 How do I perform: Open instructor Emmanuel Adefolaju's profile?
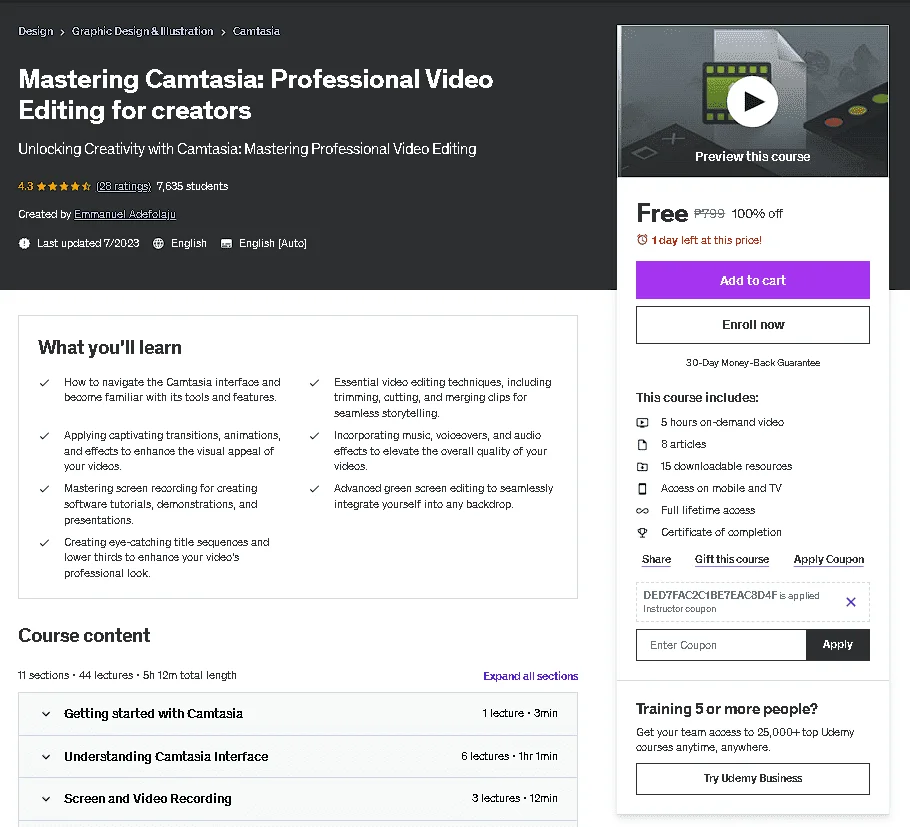pyautogui.click(x=125, y=214)
